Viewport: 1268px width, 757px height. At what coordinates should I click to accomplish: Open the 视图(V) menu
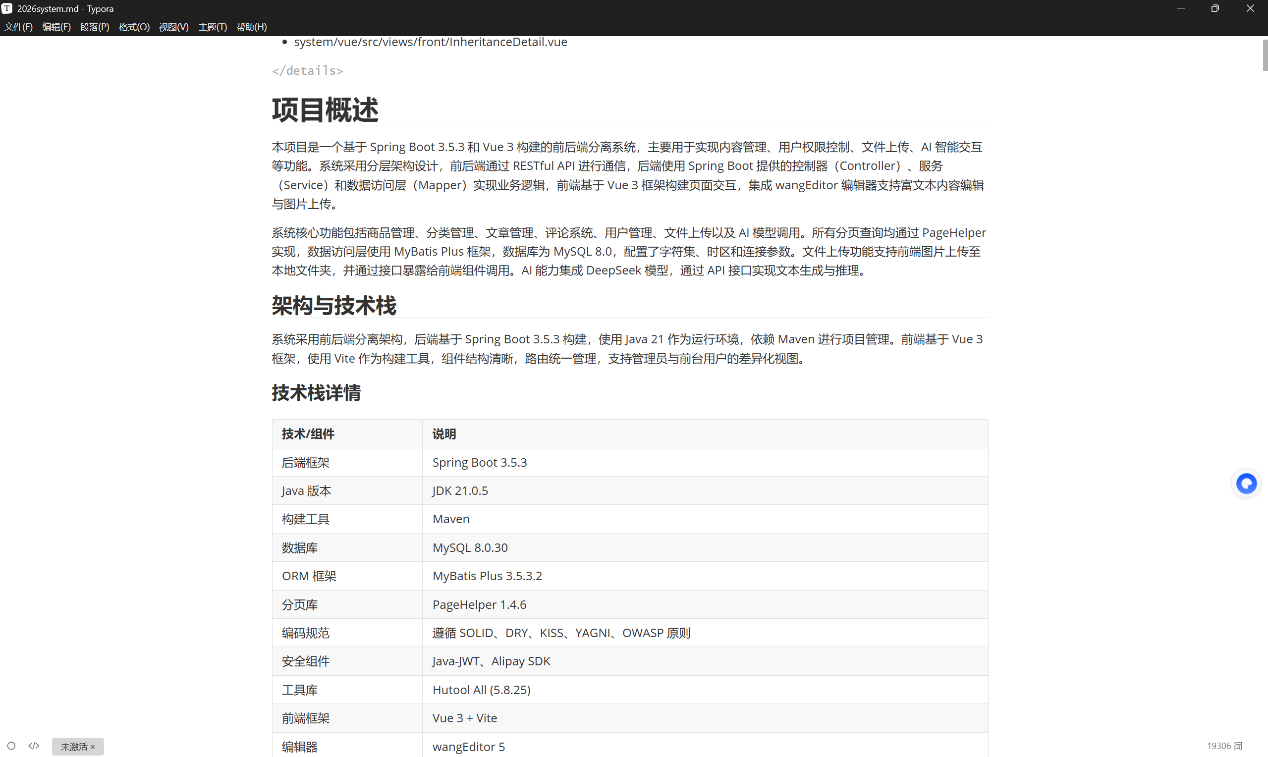click(174, 27)
